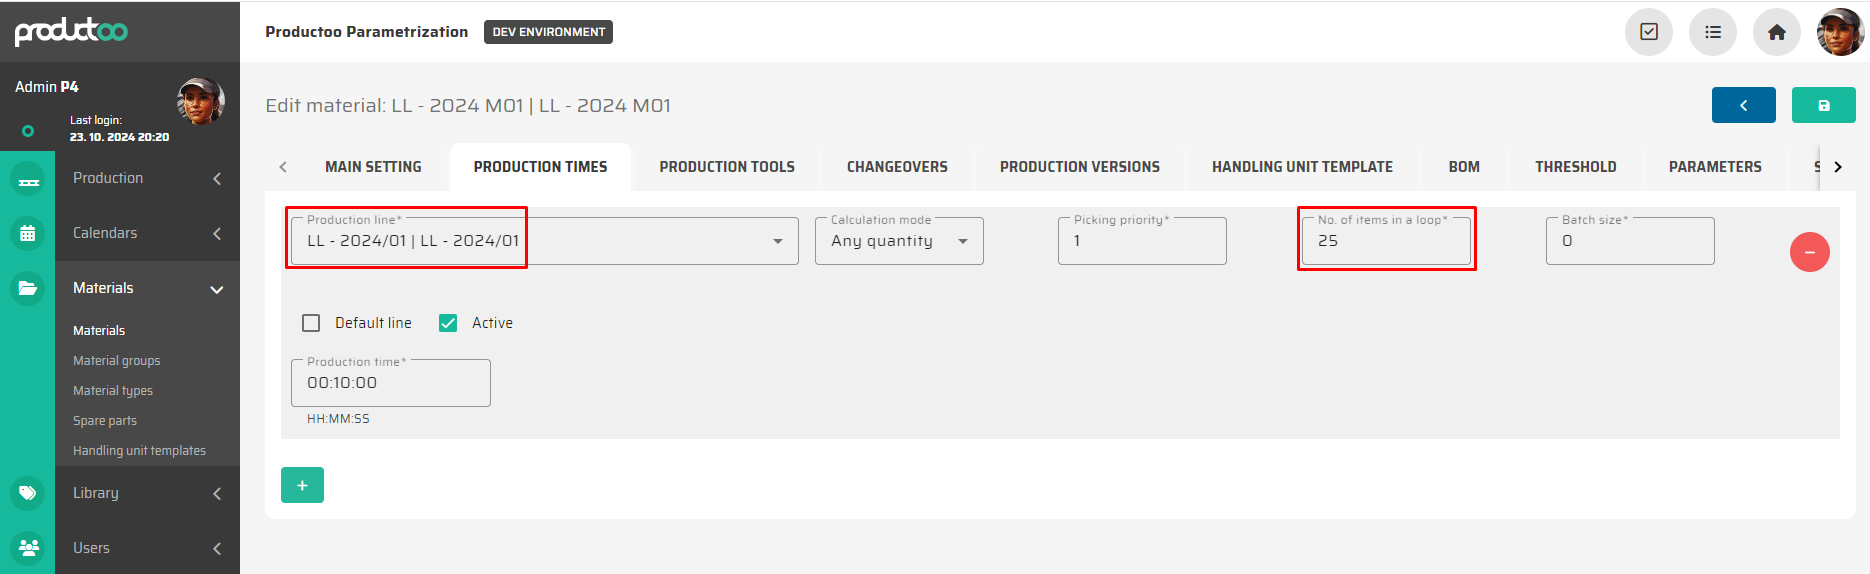
Task: Click the Calendars sidebar icon
Action: pyautogui.click(x=28, y=233)
